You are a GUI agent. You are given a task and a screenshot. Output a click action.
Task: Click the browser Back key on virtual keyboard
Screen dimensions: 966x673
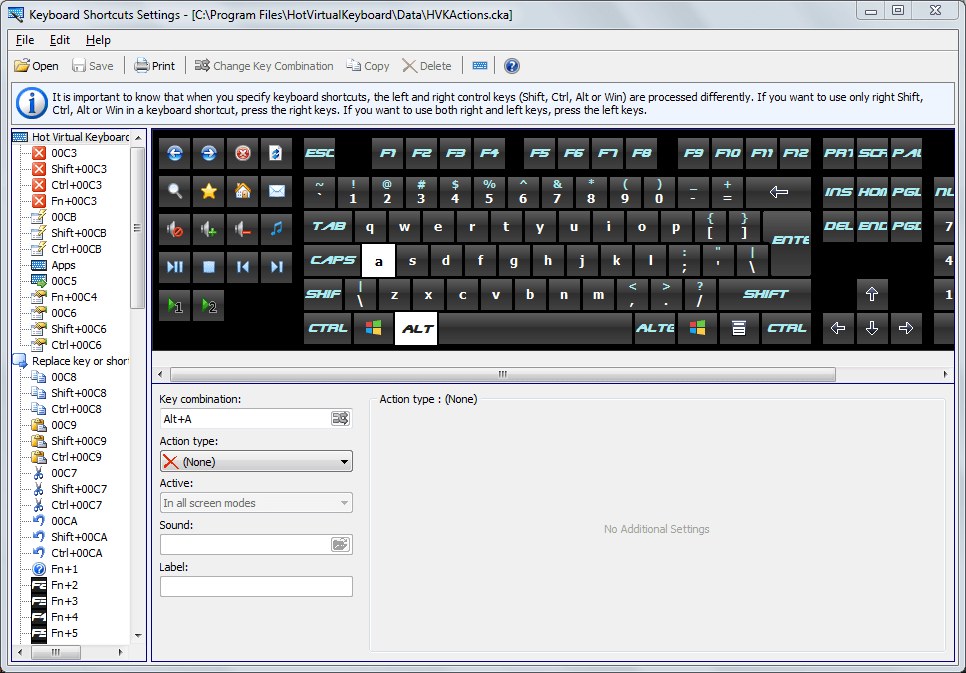point(175,153)
